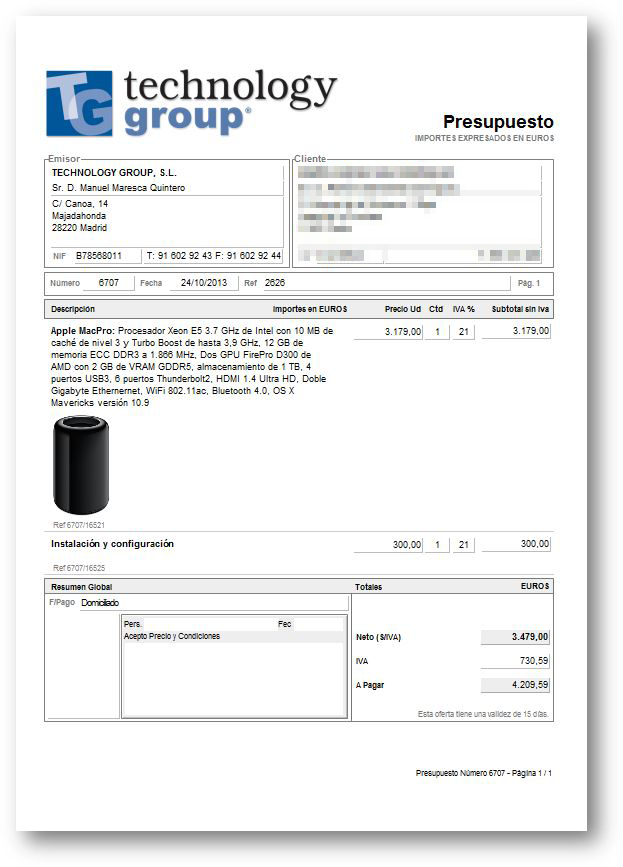Click the NIF value B78568011
Screen dimensions: 623x867
(x=100, y=256)
